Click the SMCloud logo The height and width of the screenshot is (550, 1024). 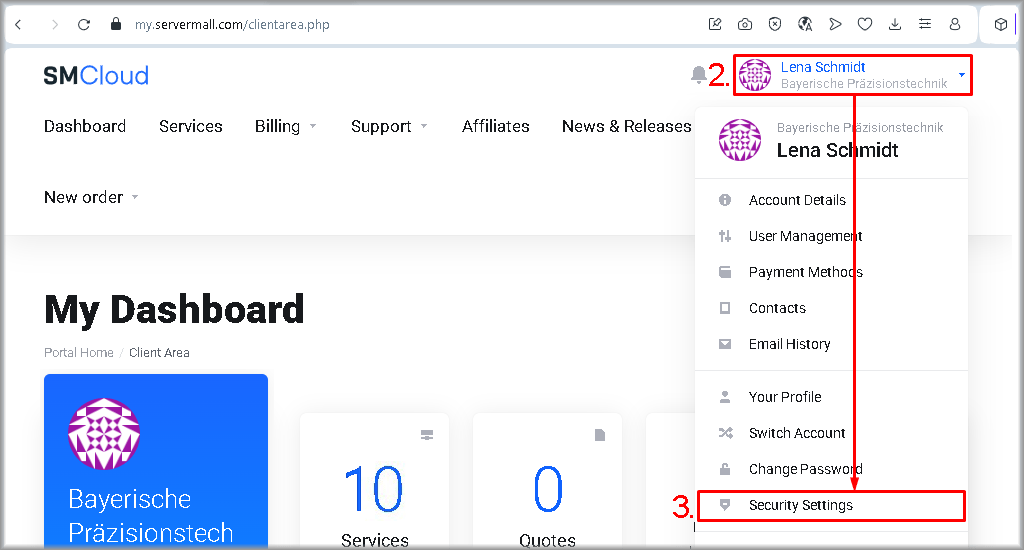[x=96, y=75]
